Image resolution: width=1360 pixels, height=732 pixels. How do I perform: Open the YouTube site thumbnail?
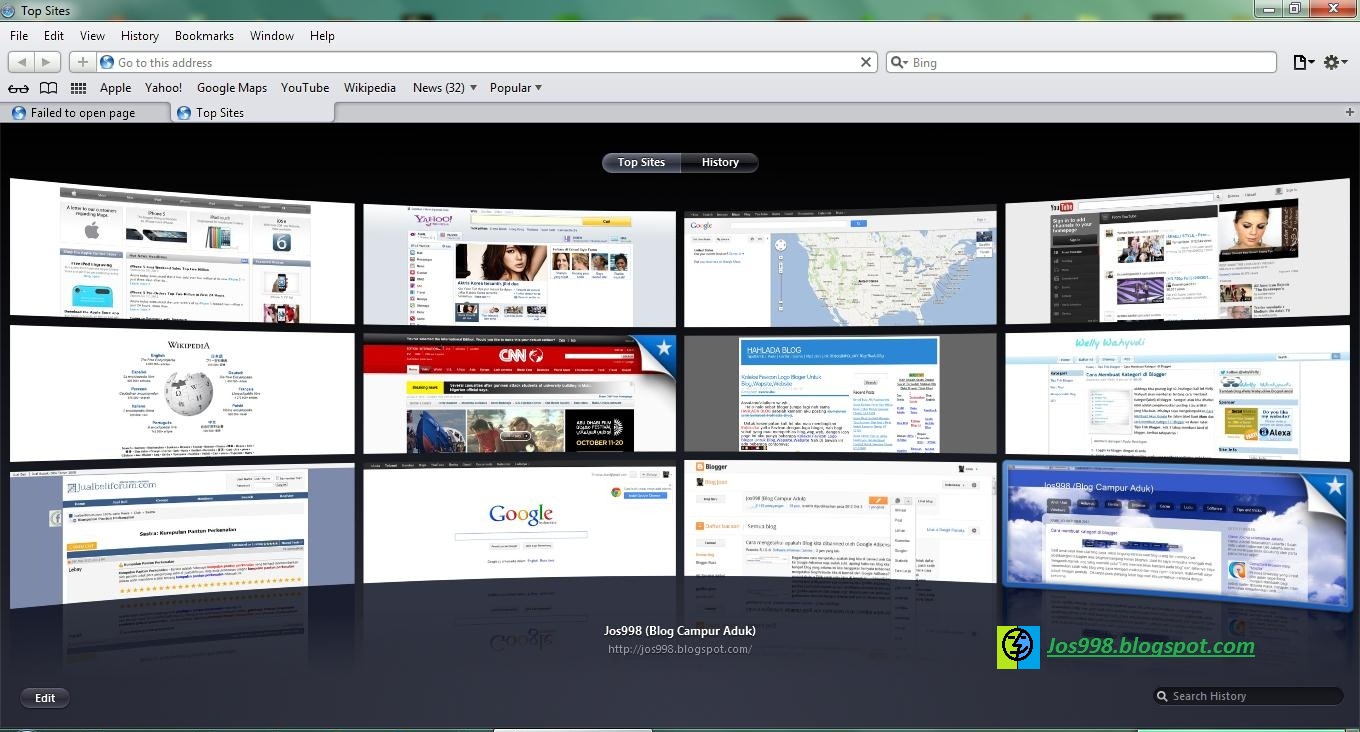click(x=1177, y=251)
